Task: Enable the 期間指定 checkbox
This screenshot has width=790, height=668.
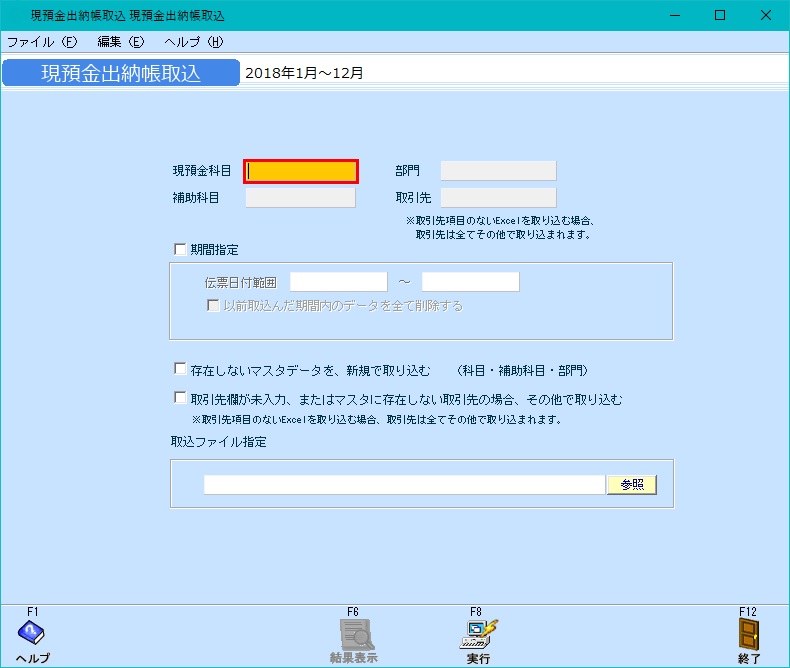Action: pyautogui.click(x=180, y=249)
